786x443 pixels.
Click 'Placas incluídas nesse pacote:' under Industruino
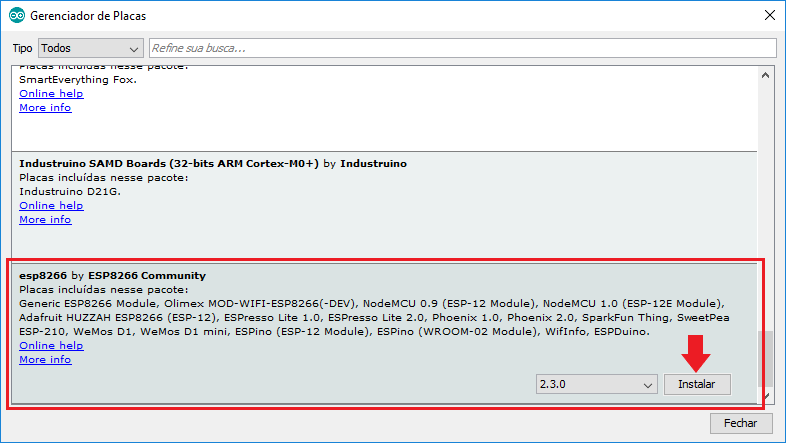104,178
